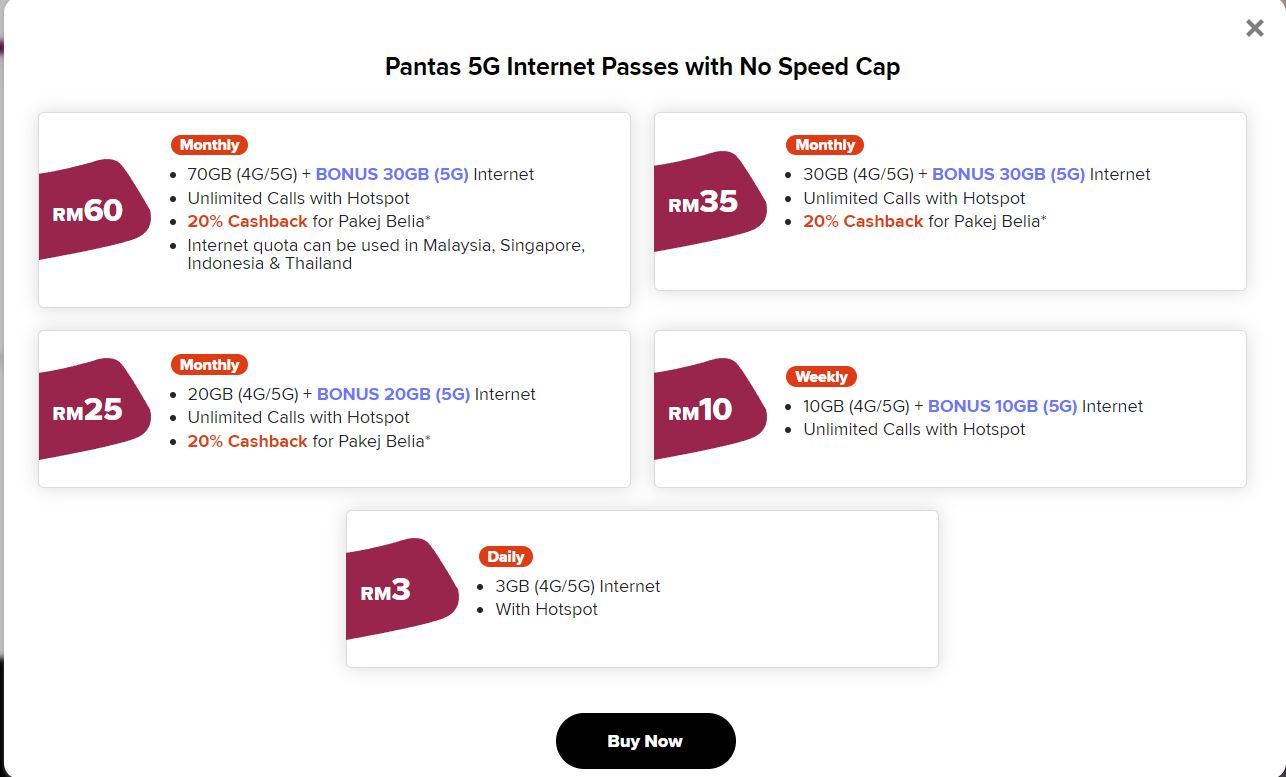Click 20% Cashback text in RM25 pass
The width and height of the screenshot is (1286, 777).
coord(247,441)
